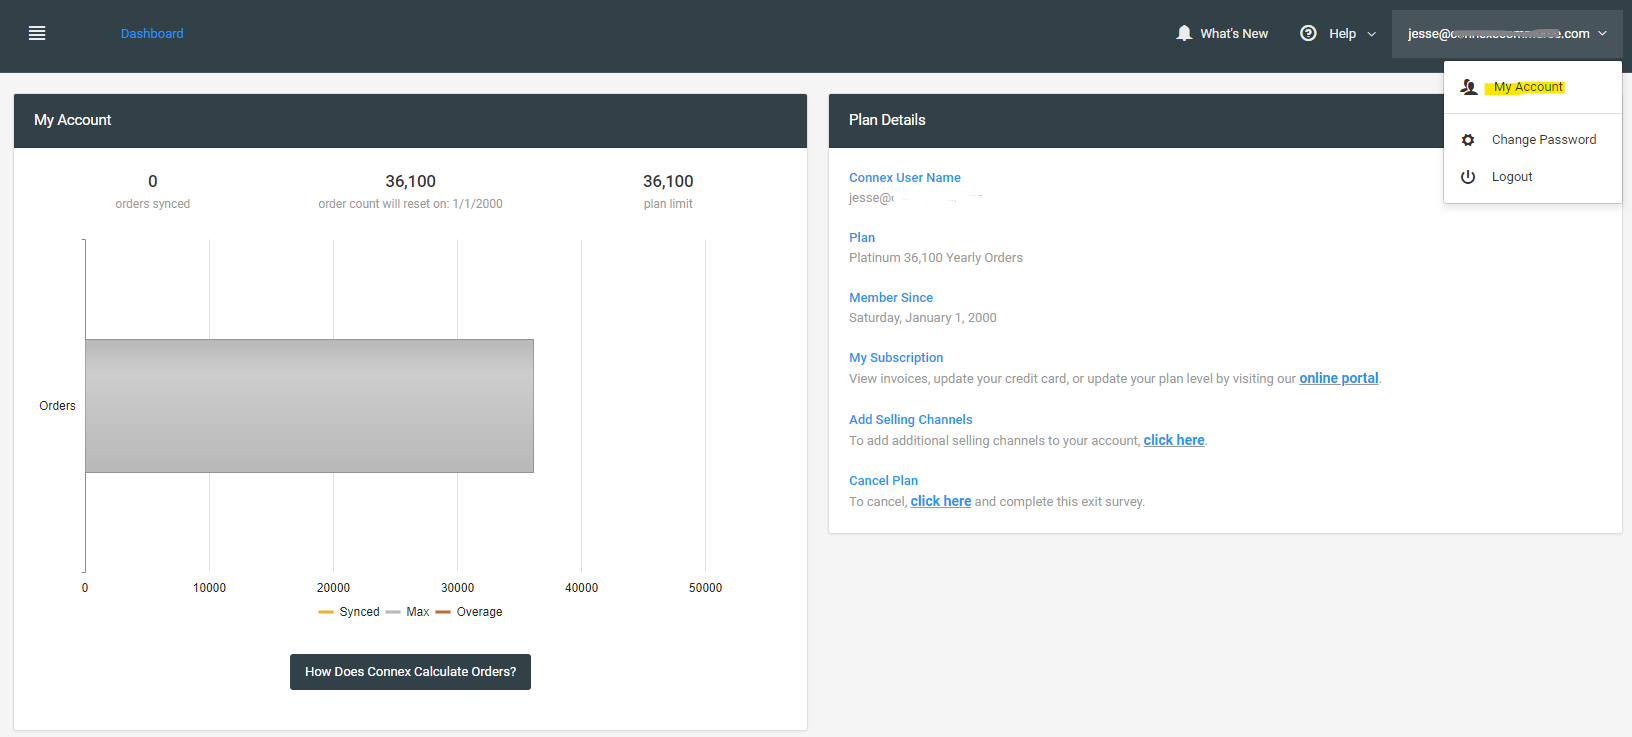This screenshot has width=1632, height=737.
Task: Click the 'Plan' heading in Plan Details
Action: pyautogui.click(x=862, y=238)
